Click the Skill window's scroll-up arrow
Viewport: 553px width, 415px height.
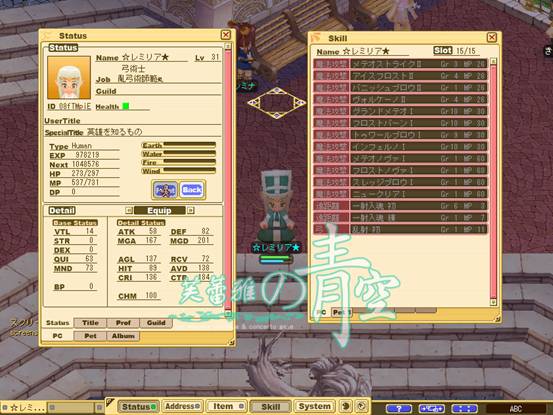[493, 61]
